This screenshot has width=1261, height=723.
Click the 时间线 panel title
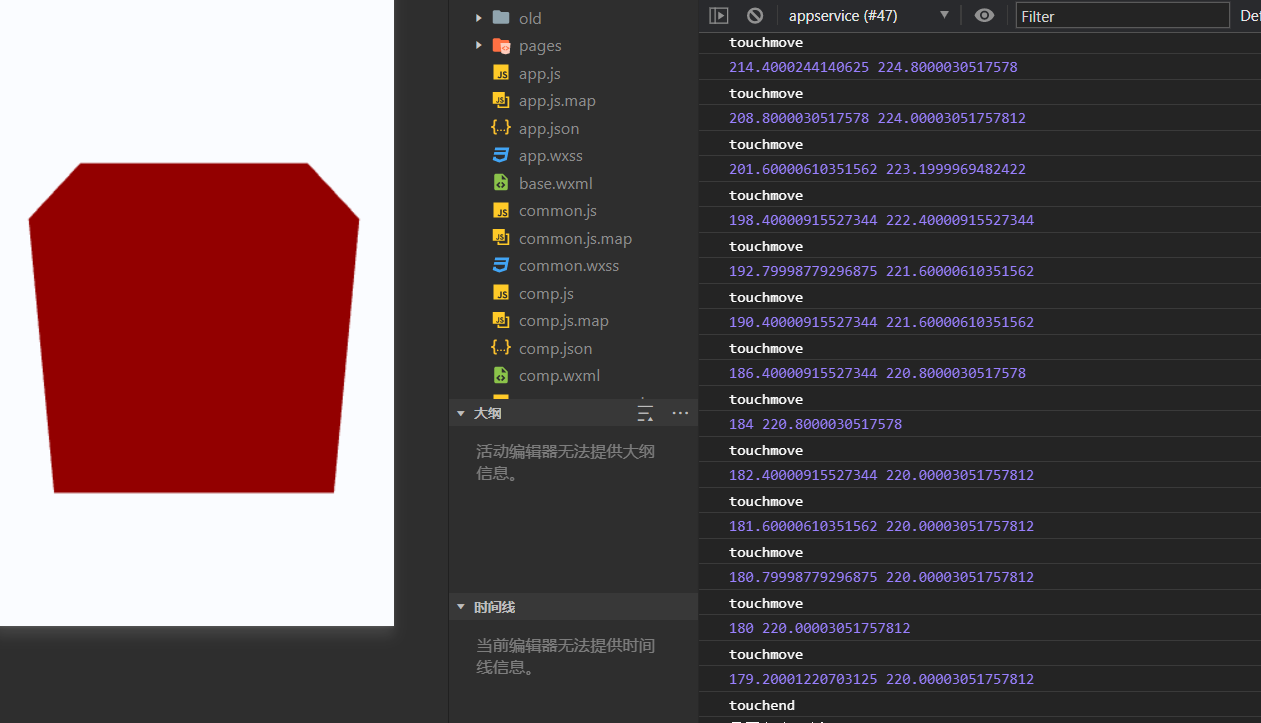point(494,607)
